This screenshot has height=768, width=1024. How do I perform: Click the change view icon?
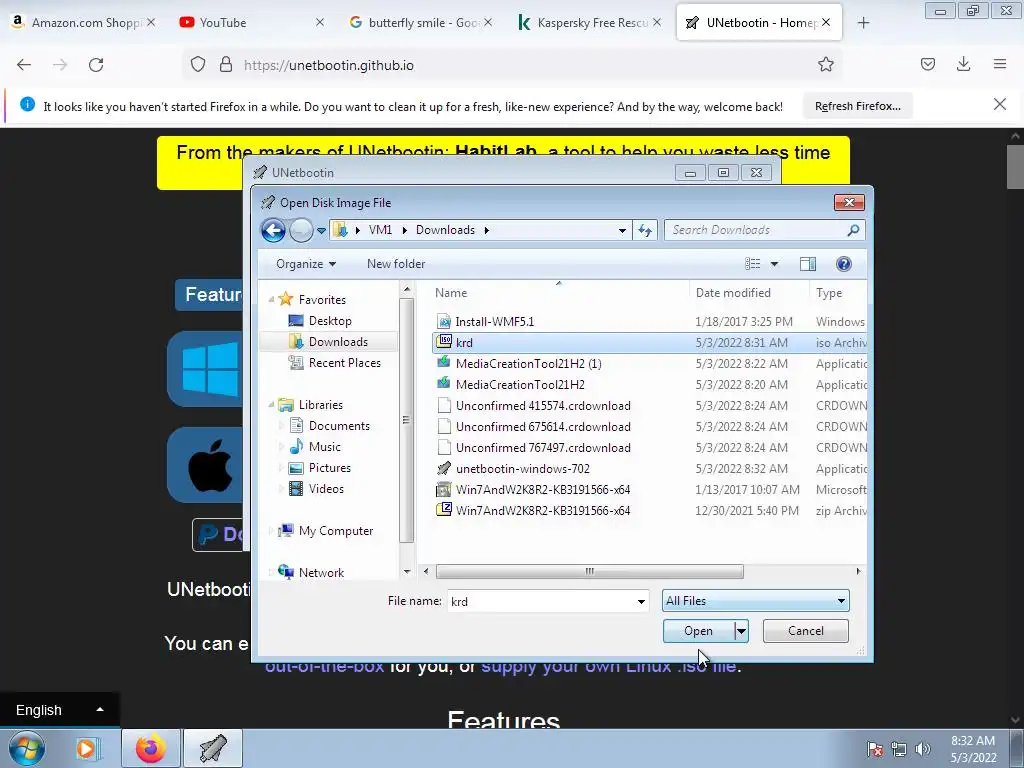pyautogui.click(x=752, y=264)
